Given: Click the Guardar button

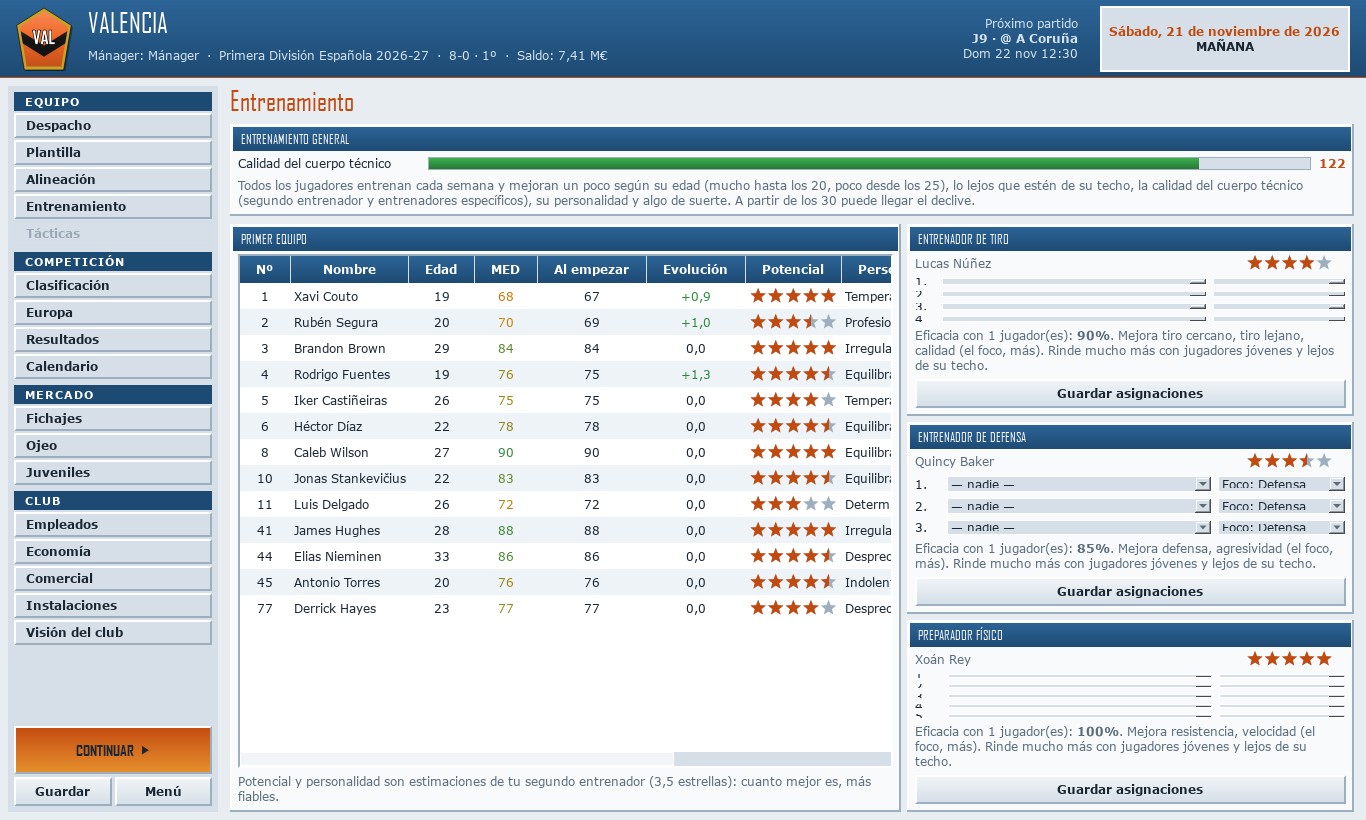Looking at the screenshot, I should point(63,791).
